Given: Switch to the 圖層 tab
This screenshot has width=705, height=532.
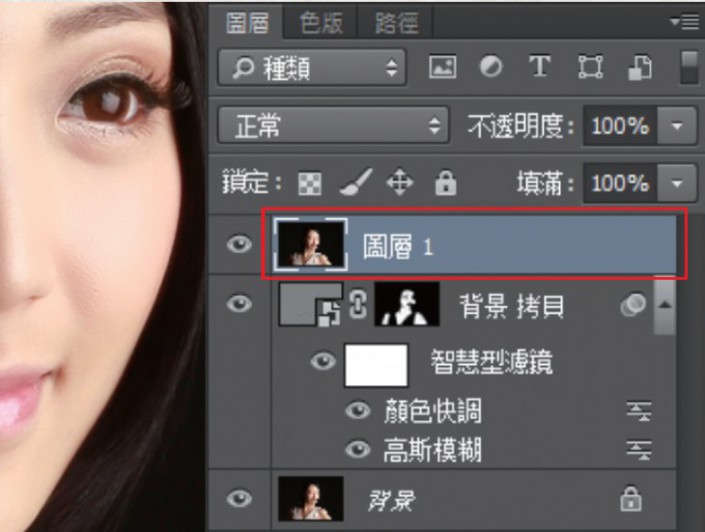Looking at the screenshot, I should [247, 22].
